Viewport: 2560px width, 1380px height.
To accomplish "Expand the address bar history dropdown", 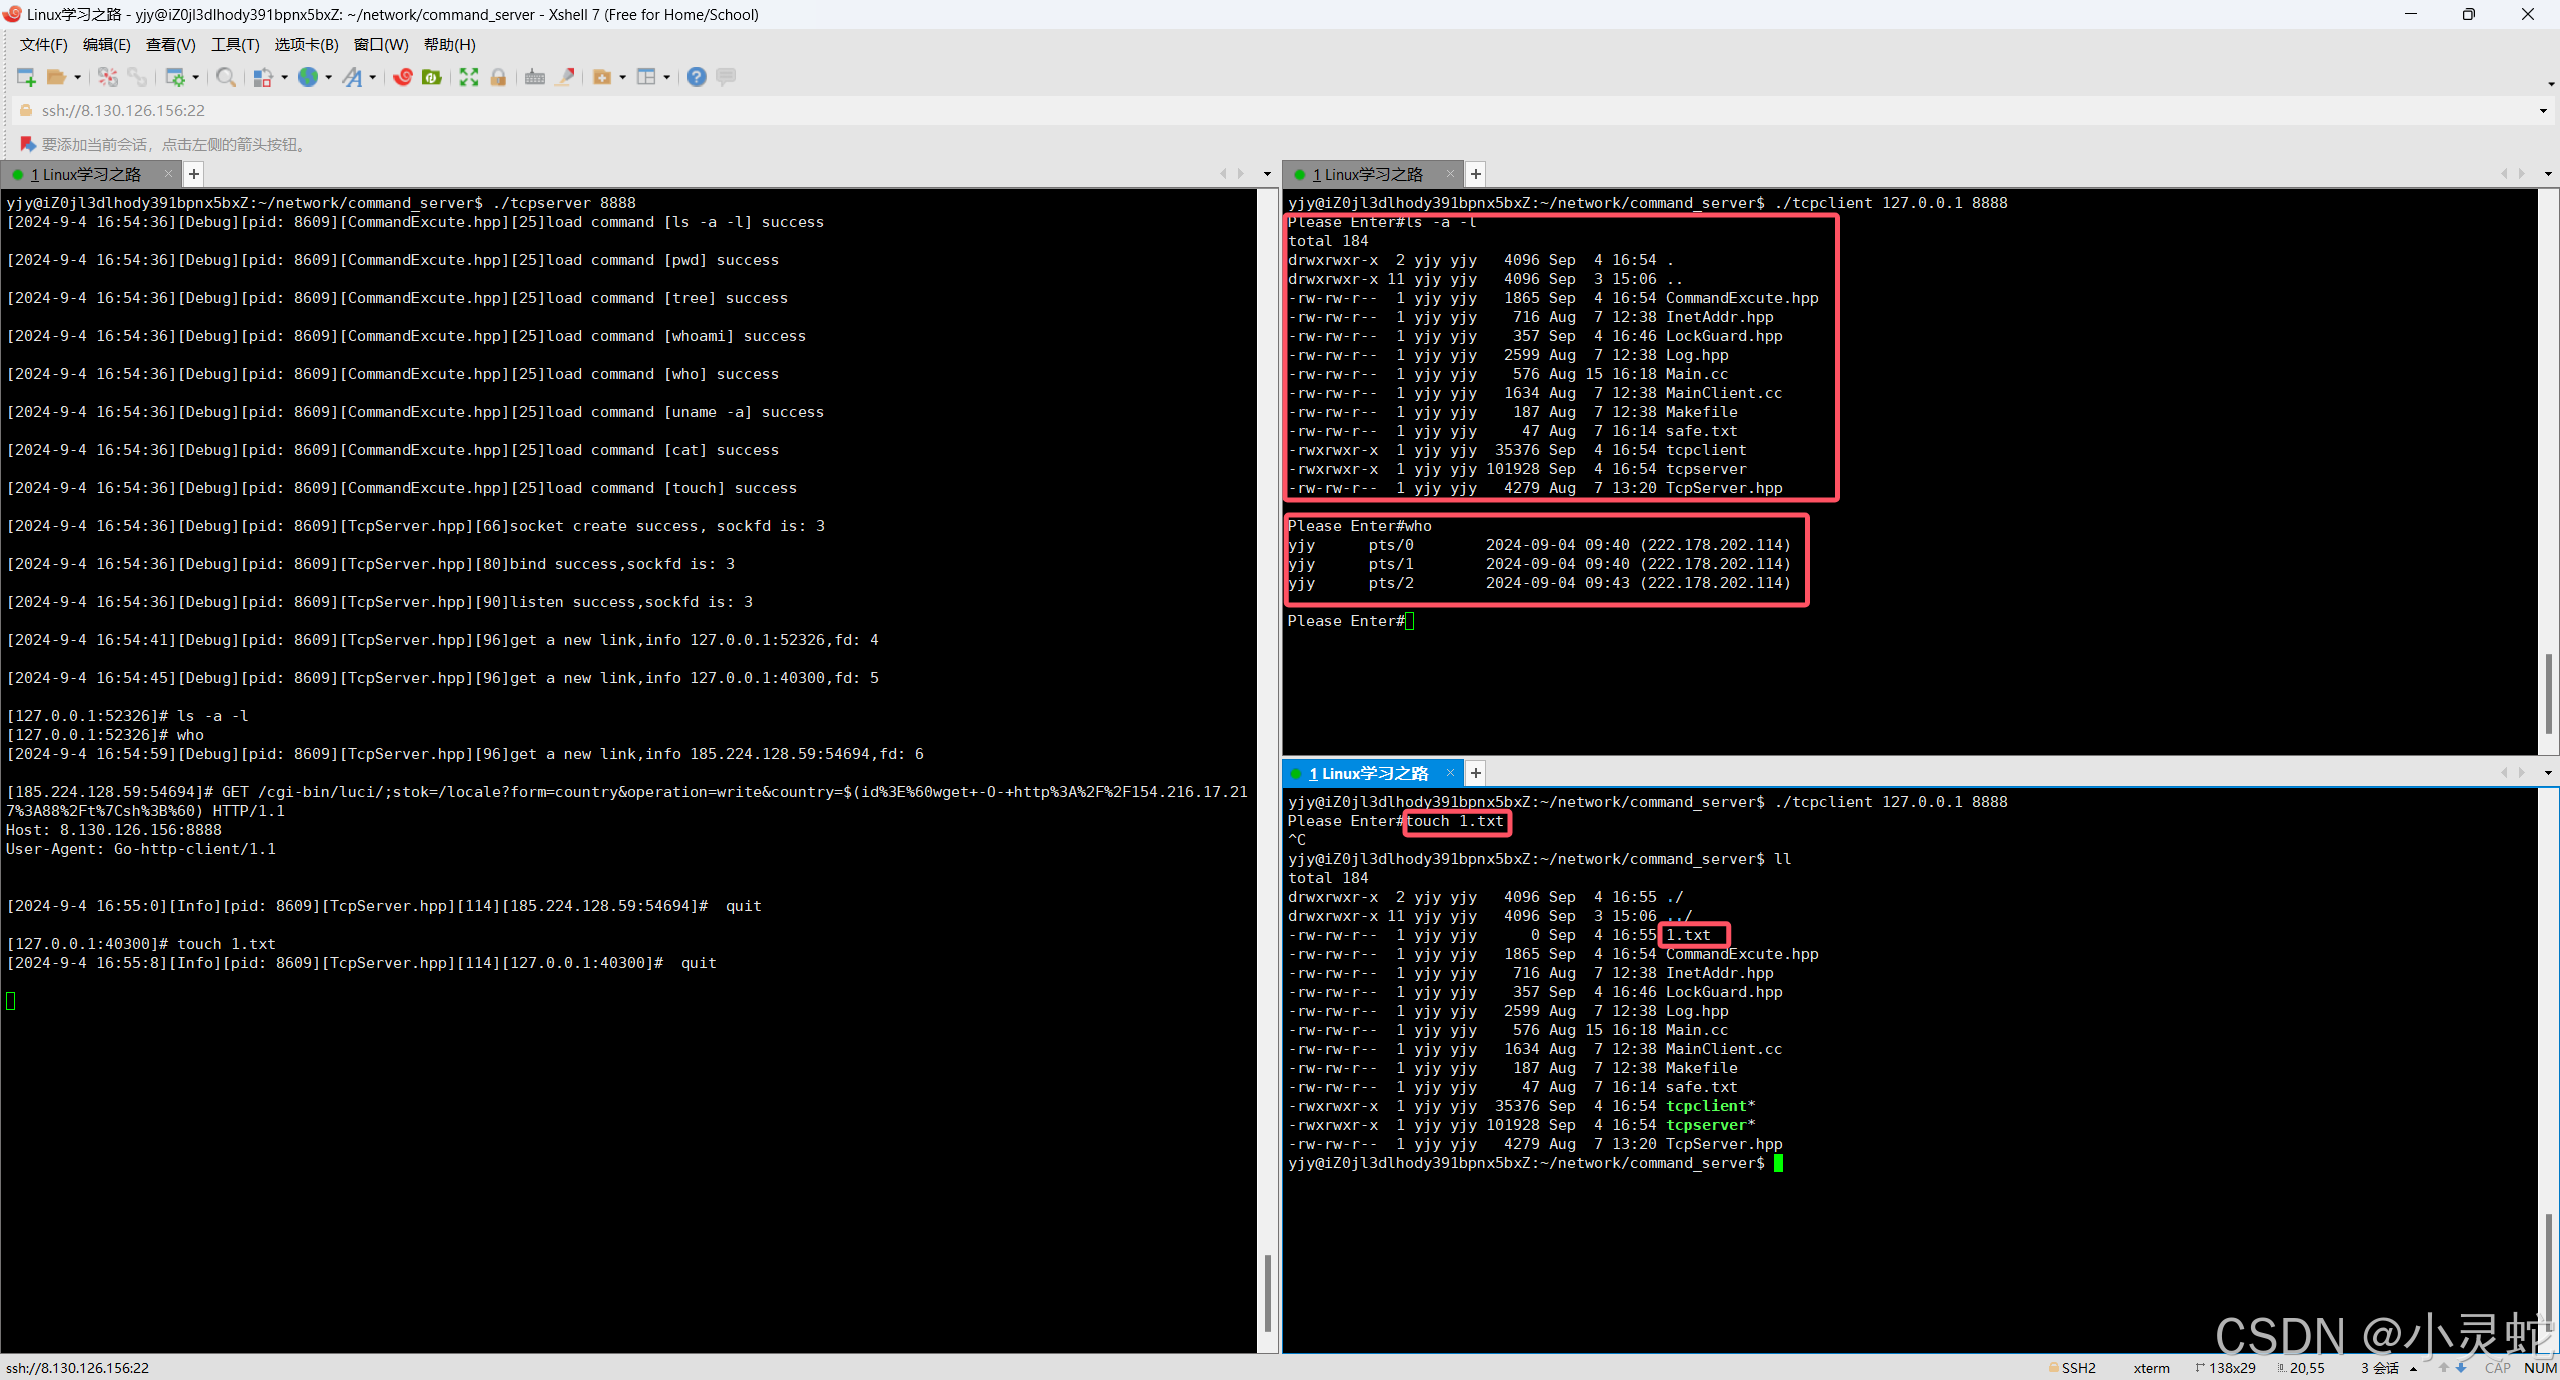I will click(x=2543, y=110).
